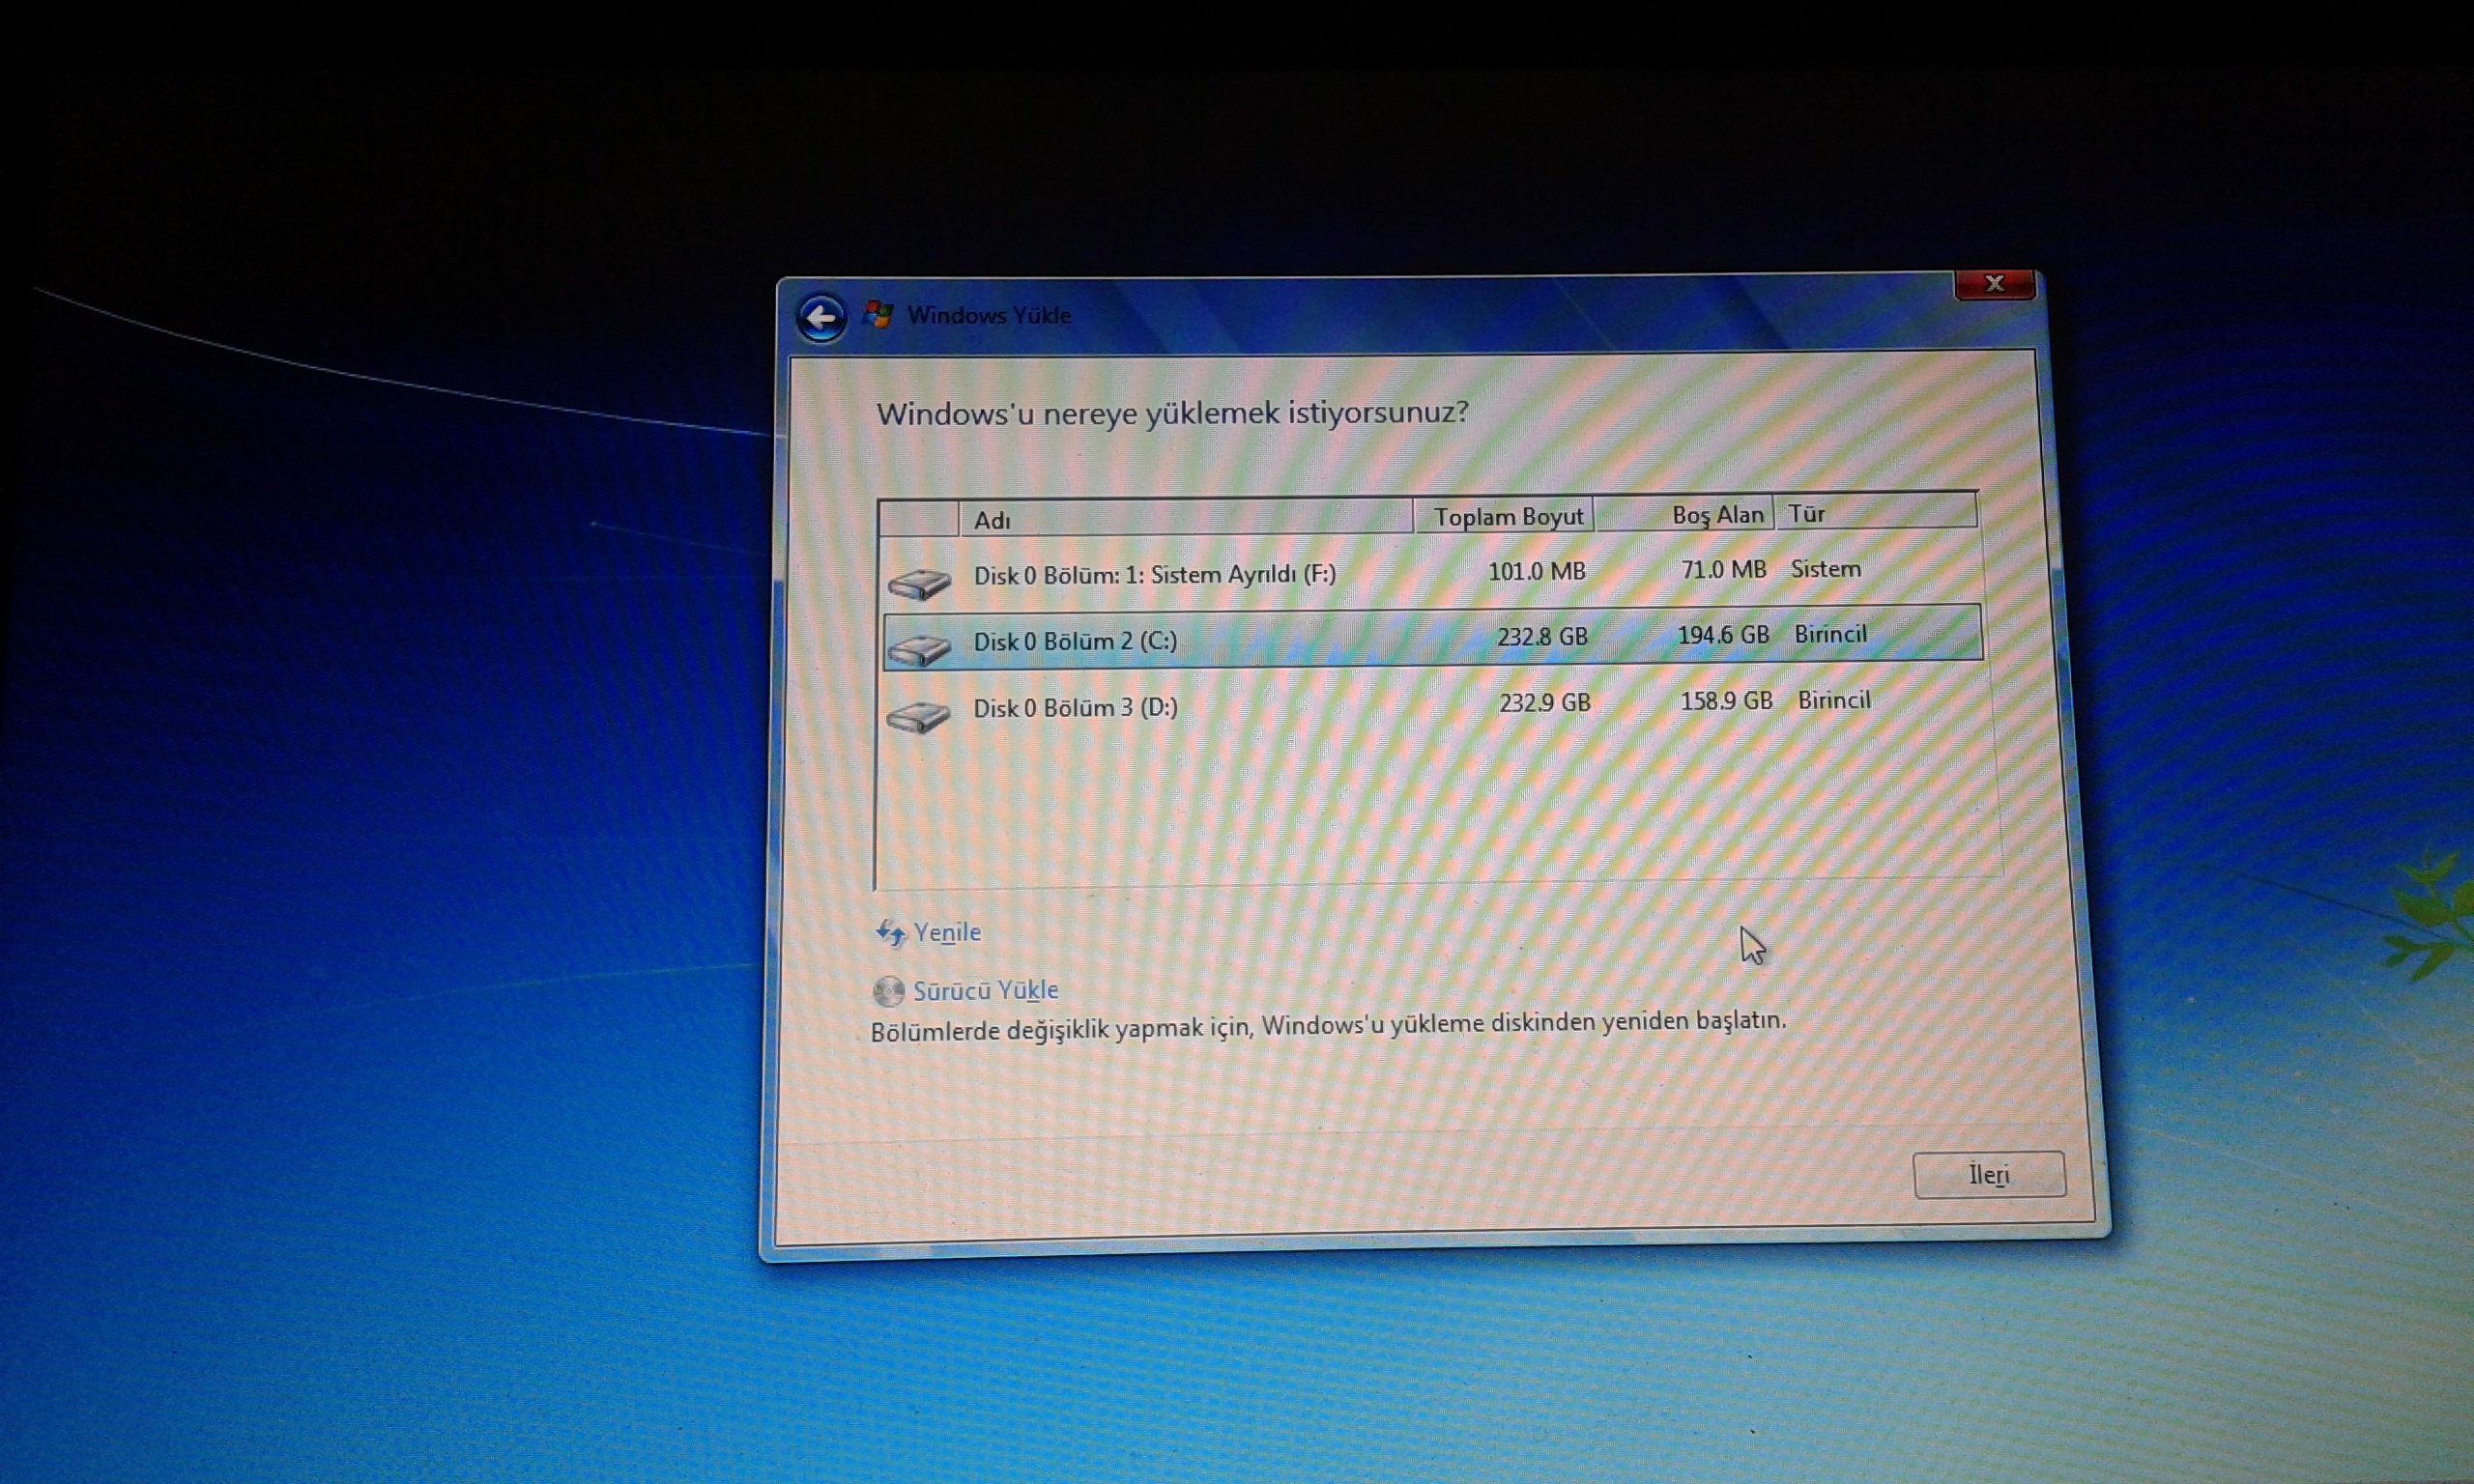Open the Sürücü Yükle driver link
This screenshot has height=1484, width=2474.
coord(985,990)
